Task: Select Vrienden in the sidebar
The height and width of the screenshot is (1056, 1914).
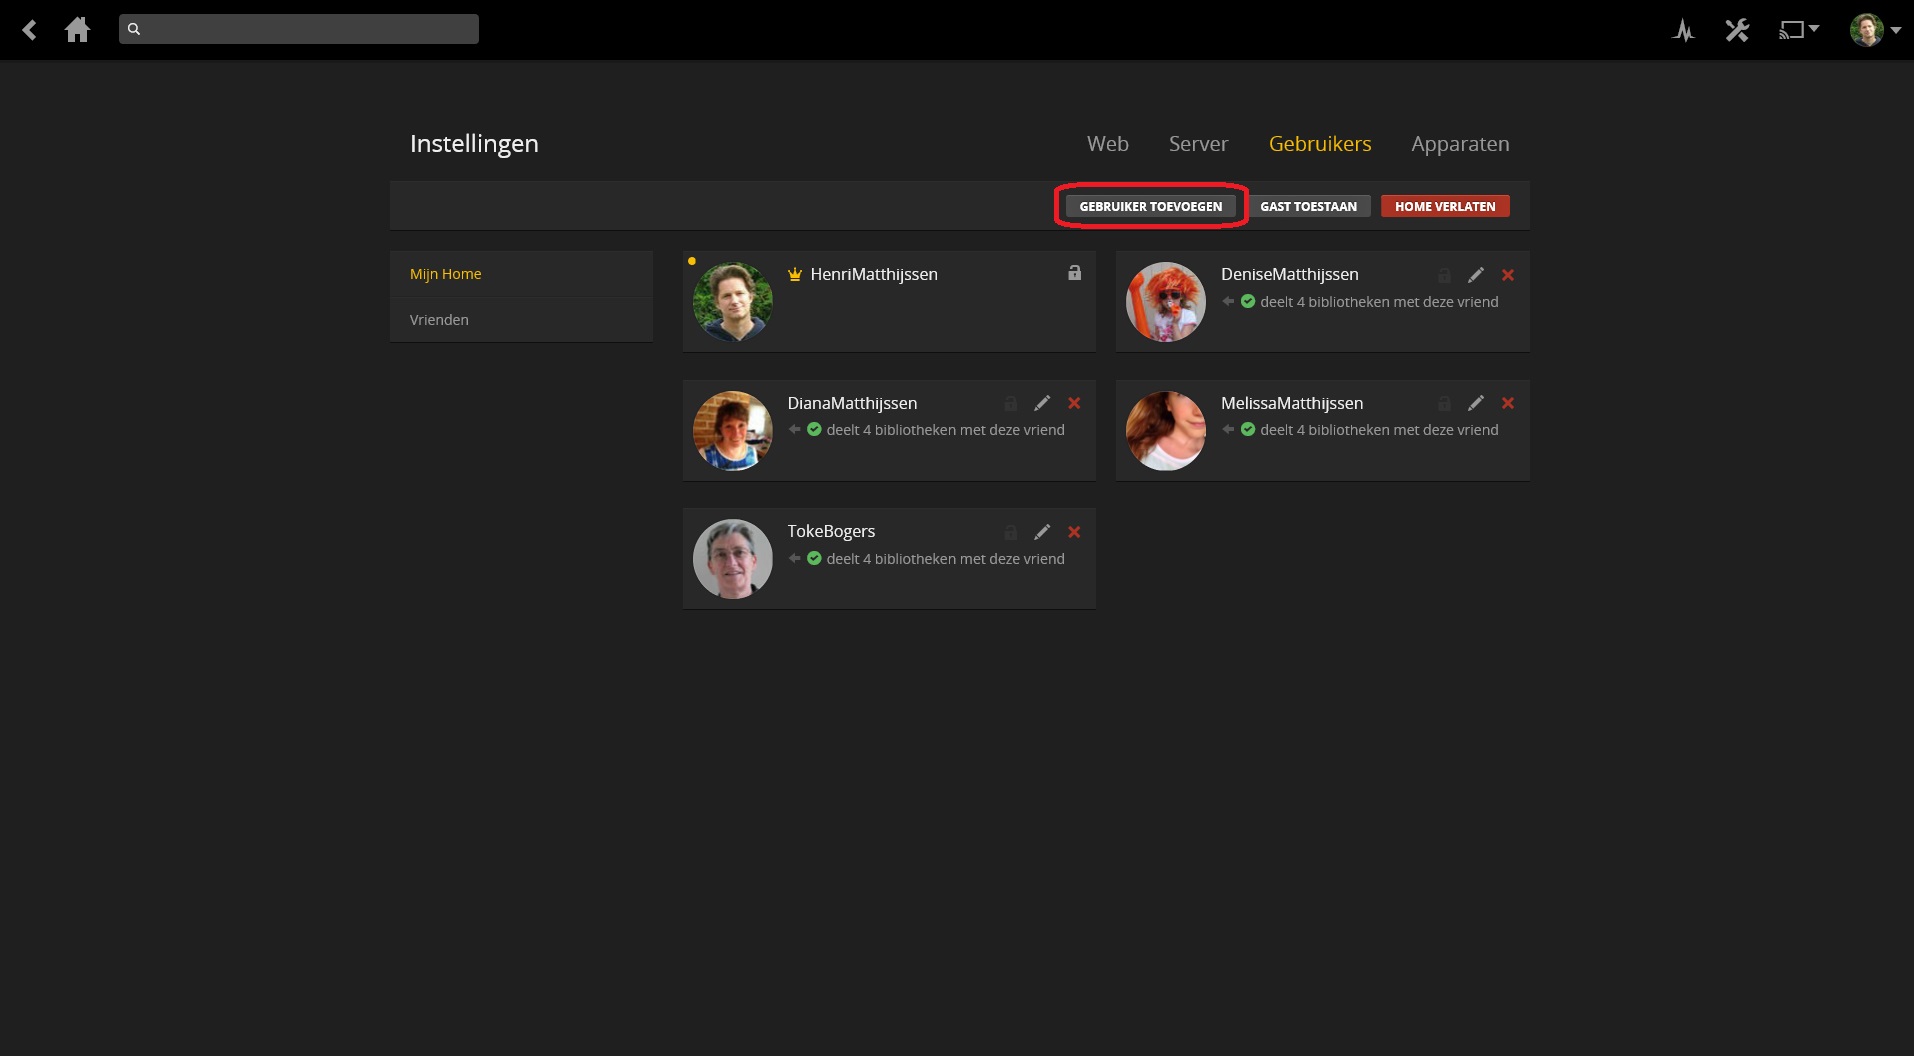Action: [439, 320]
